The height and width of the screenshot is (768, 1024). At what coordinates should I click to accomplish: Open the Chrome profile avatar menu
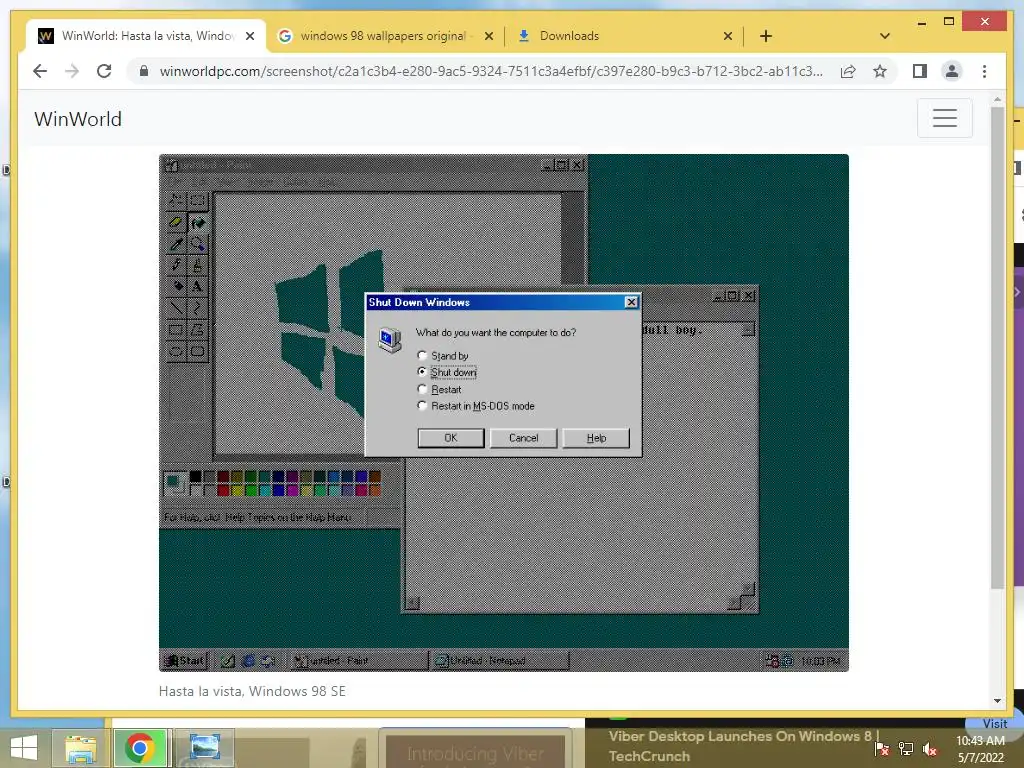pos(952,71)
